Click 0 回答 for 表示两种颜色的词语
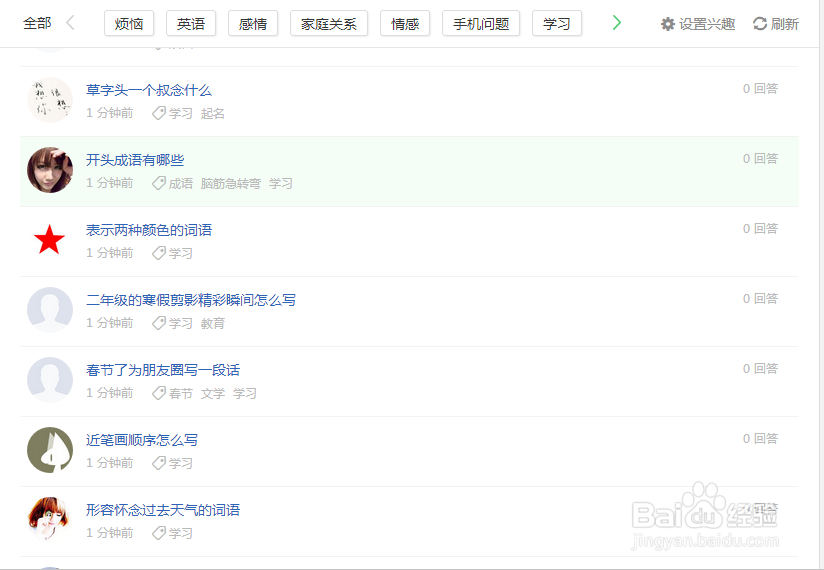The height and width of the screenshot is (570, 824). 760,229
